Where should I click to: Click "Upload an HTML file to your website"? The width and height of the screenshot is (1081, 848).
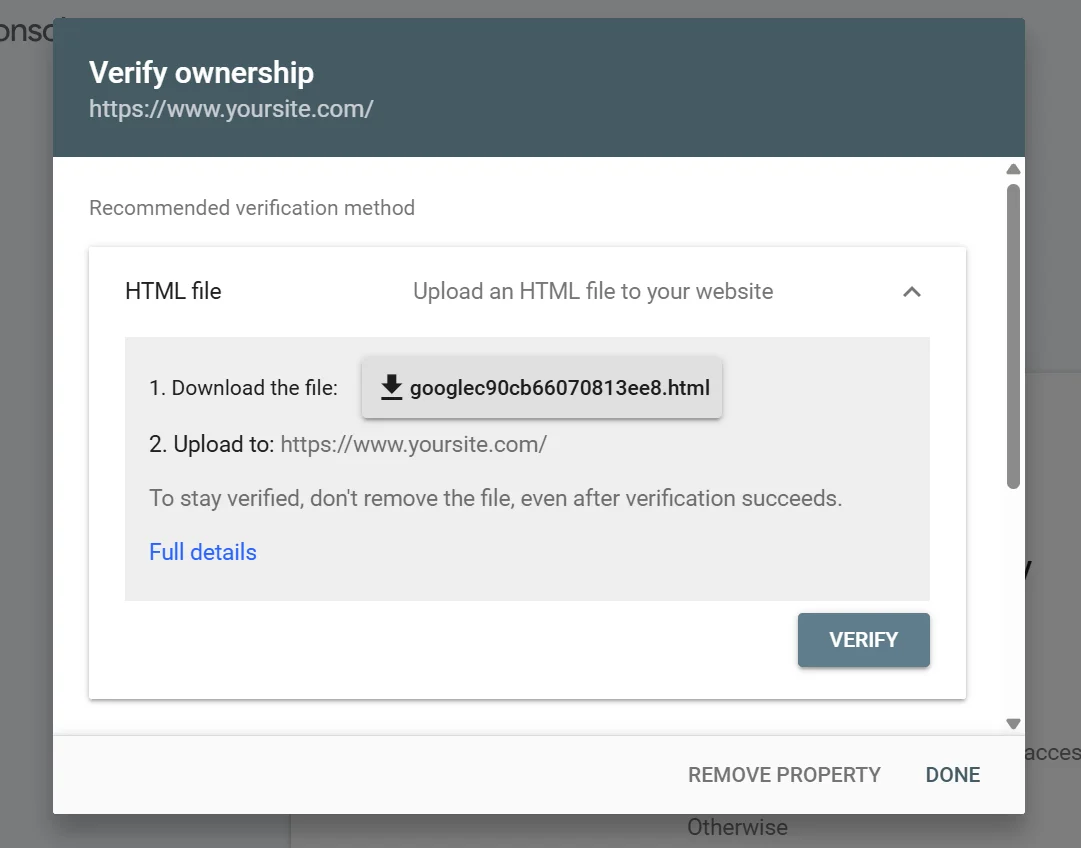pyautogui.click(x=593, y=292)
